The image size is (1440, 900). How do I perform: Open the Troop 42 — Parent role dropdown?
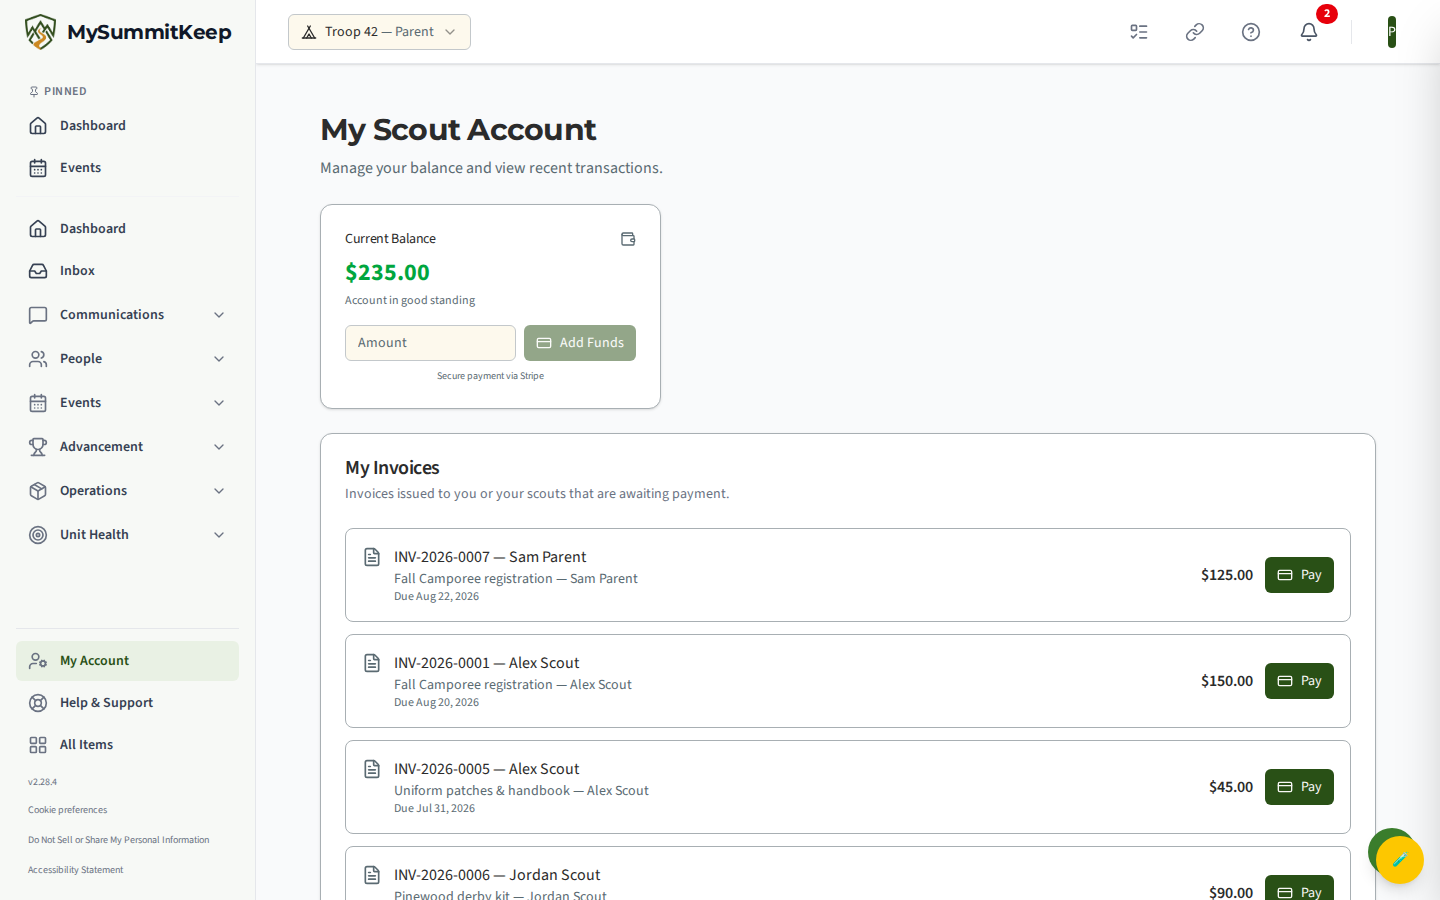(x=379, y=32)
